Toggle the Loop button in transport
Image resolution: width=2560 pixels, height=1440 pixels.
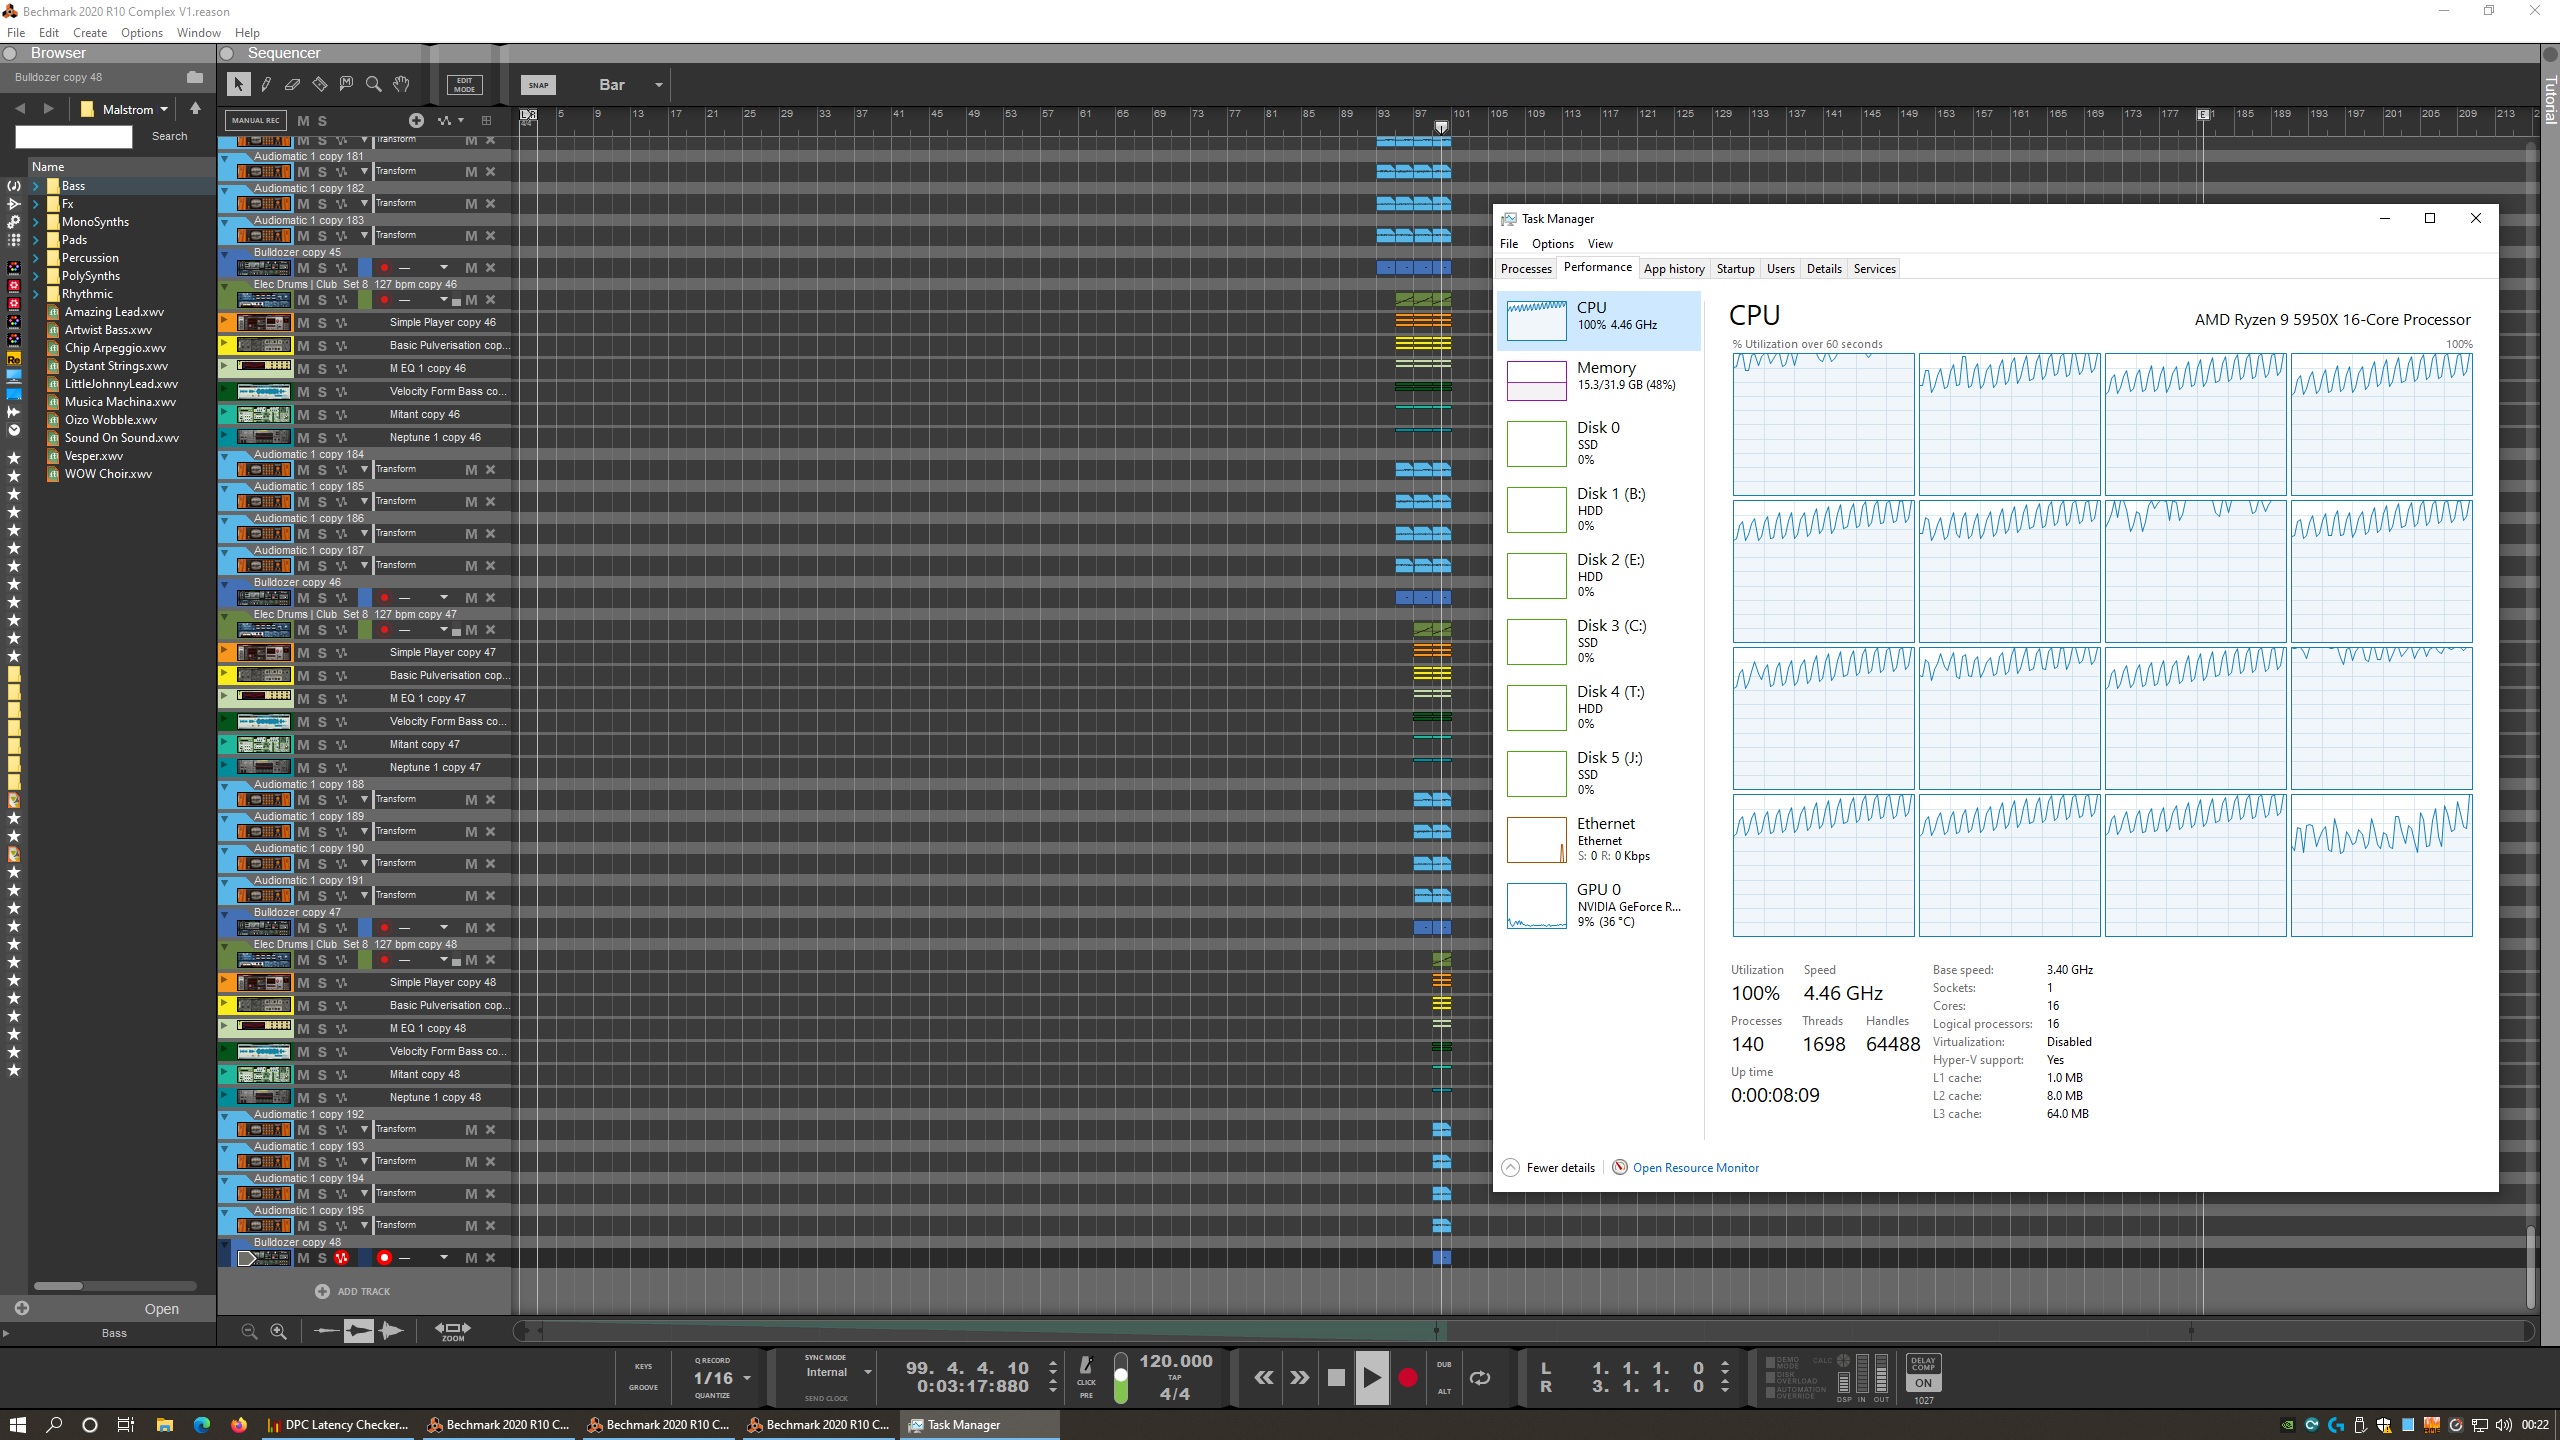click(x=1480, y=1378)
